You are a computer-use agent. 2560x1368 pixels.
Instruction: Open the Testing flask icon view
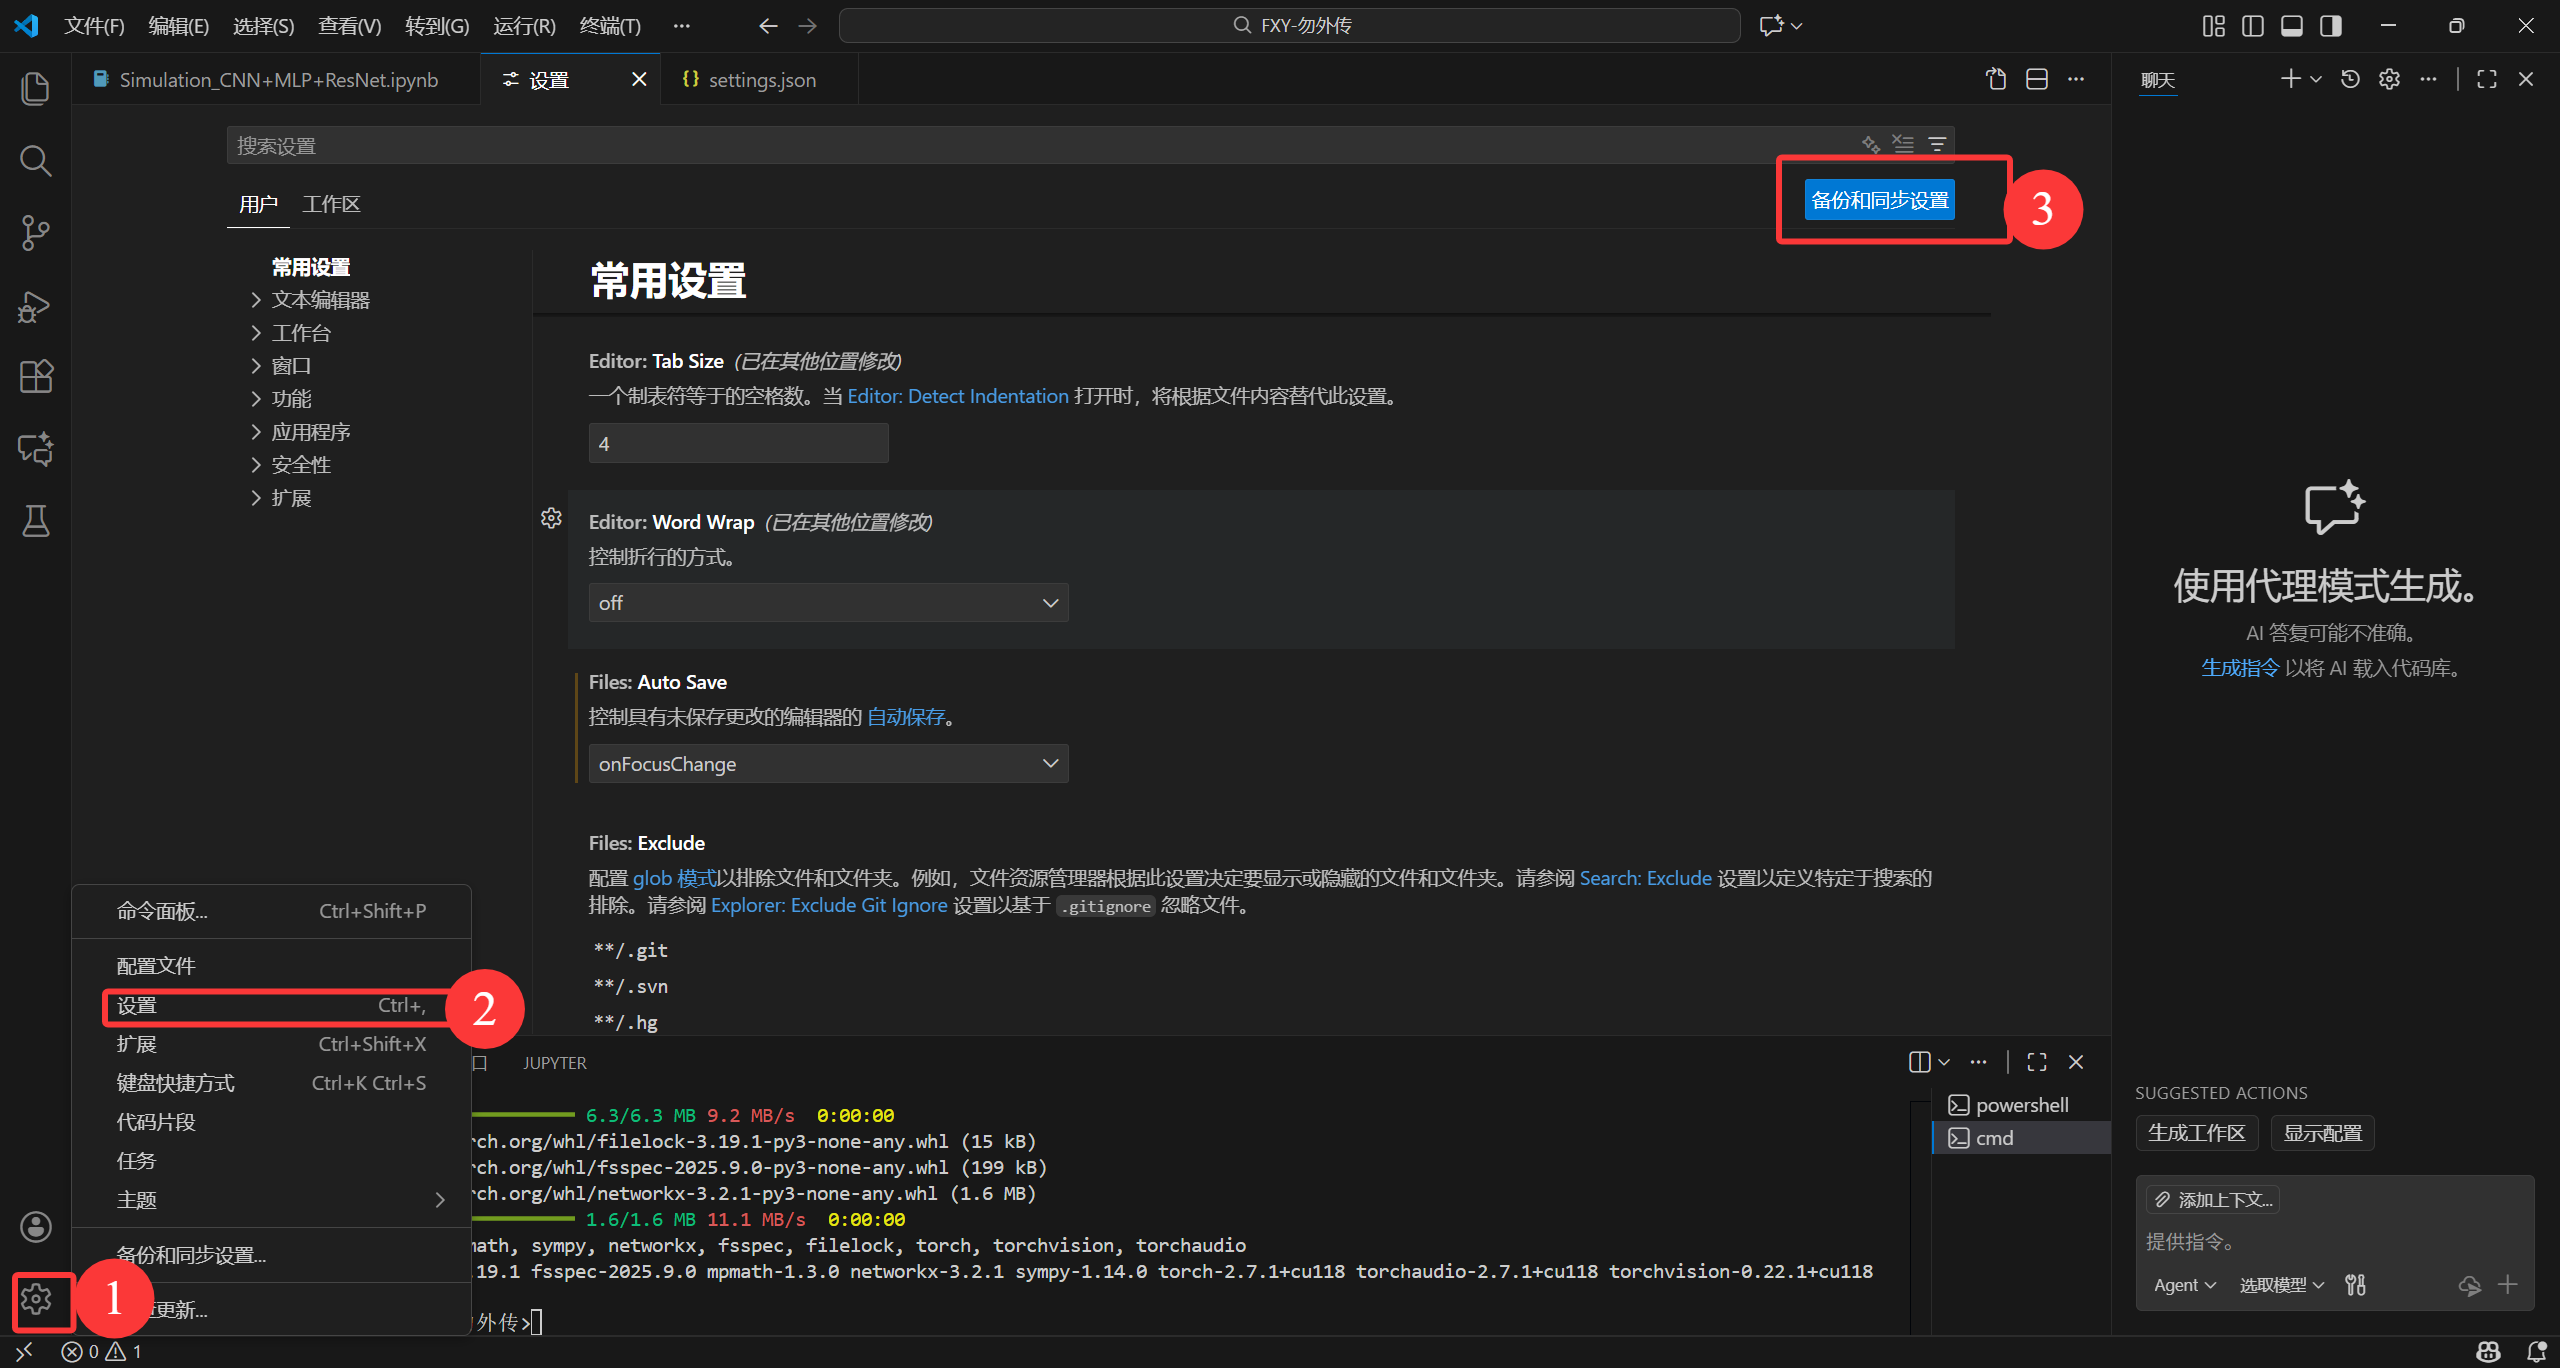(x=35, y=521)
